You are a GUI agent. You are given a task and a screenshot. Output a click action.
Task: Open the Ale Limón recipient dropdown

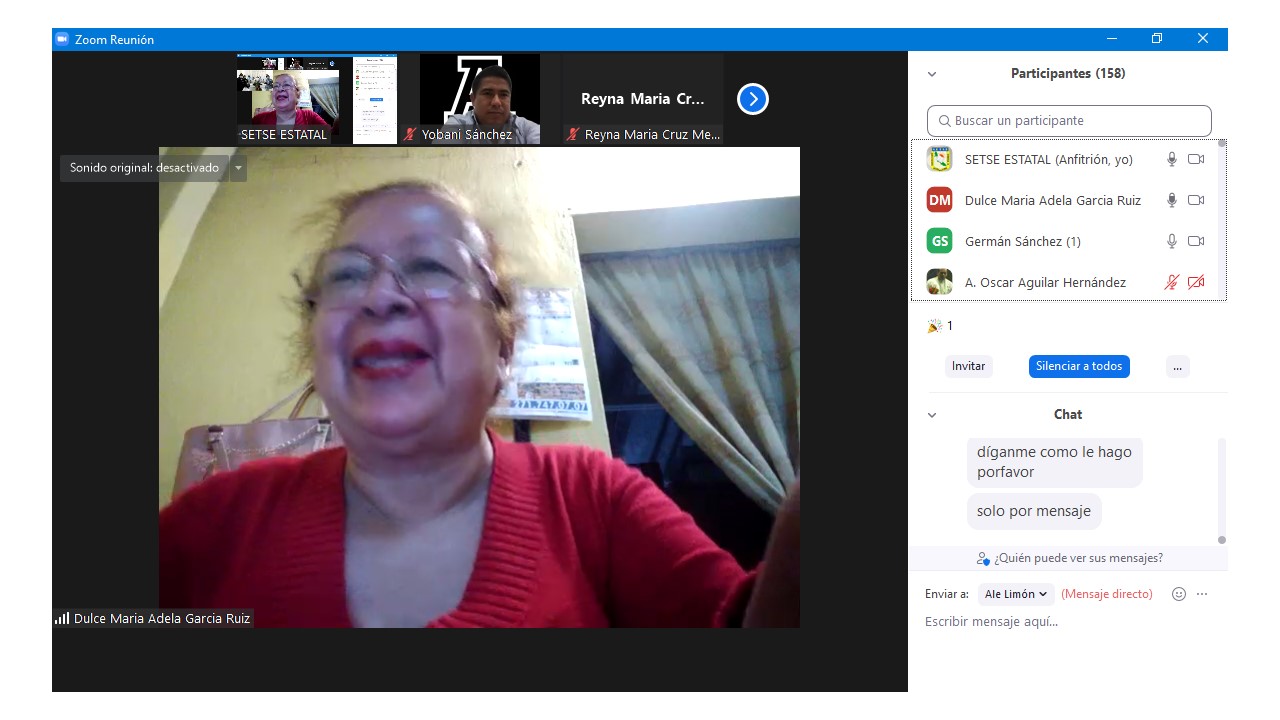click(1016, 594)
